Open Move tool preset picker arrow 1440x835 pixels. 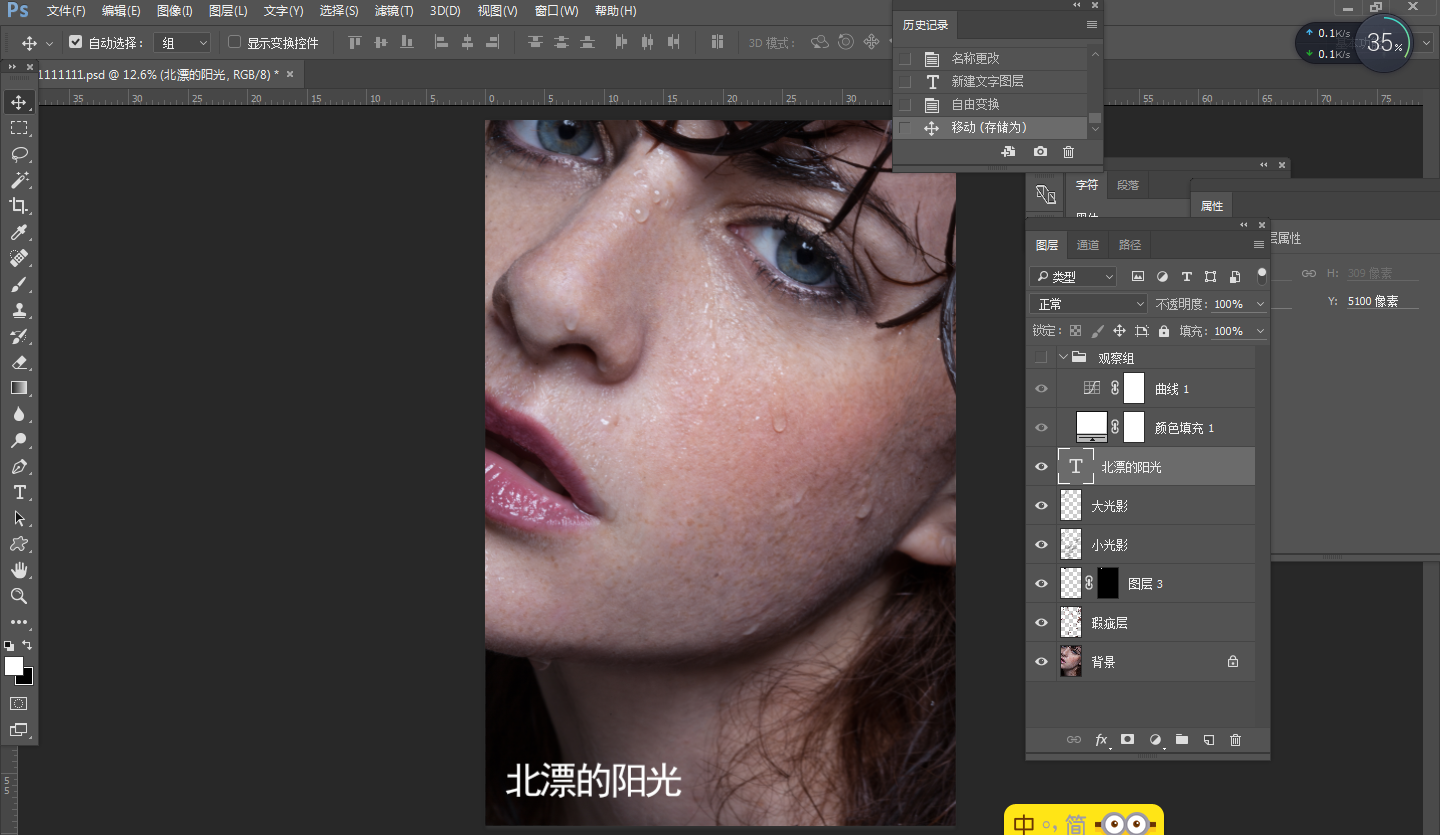click(x=49, y=44)
